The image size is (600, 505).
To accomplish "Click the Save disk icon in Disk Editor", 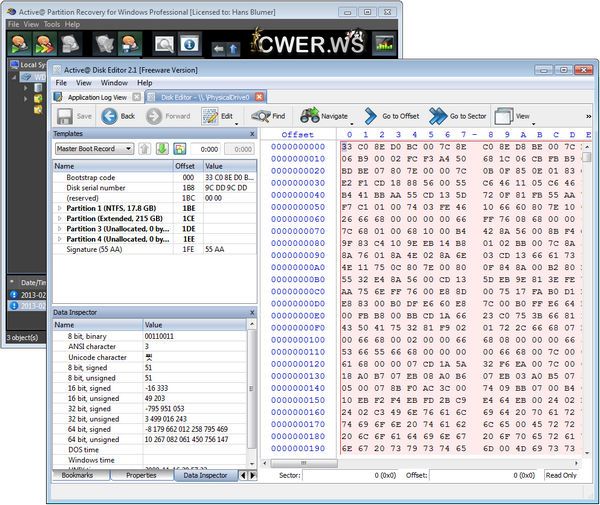I will (65, 116).
